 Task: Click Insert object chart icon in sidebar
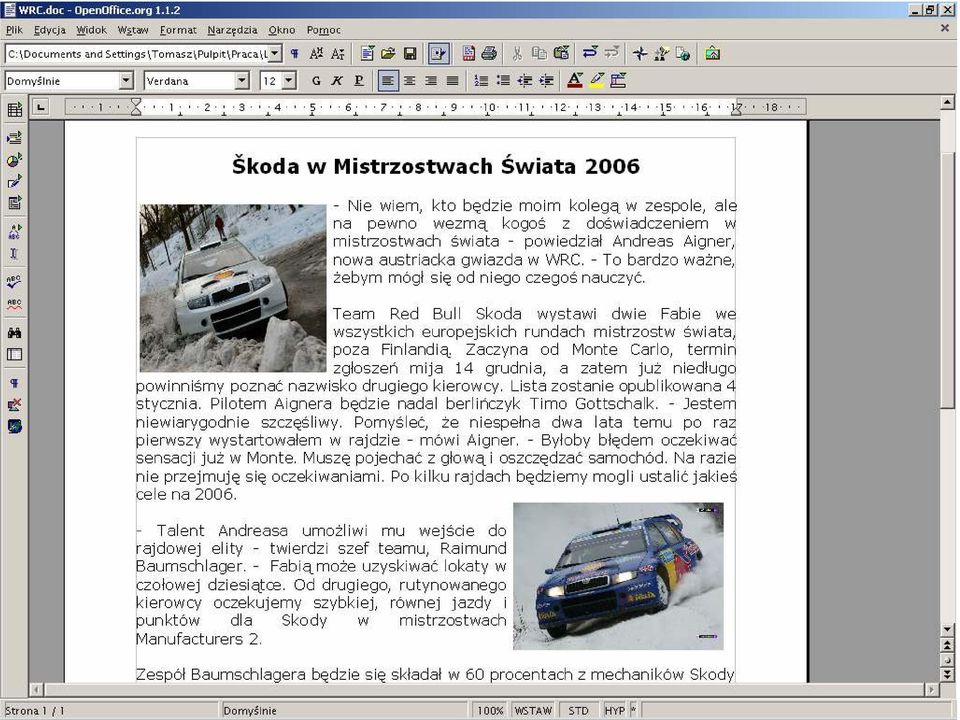click(x=15, y=160)
